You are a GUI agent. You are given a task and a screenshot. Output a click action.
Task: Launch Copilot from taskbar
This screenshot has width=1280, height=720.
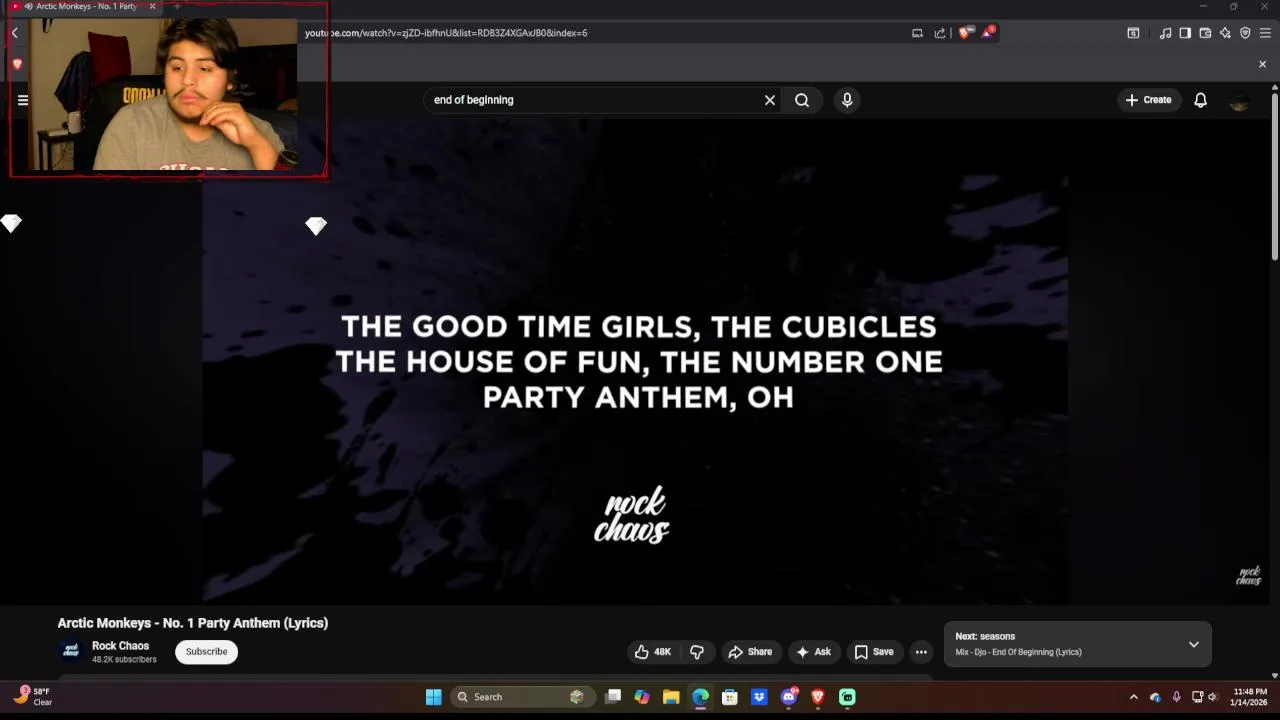642,697
